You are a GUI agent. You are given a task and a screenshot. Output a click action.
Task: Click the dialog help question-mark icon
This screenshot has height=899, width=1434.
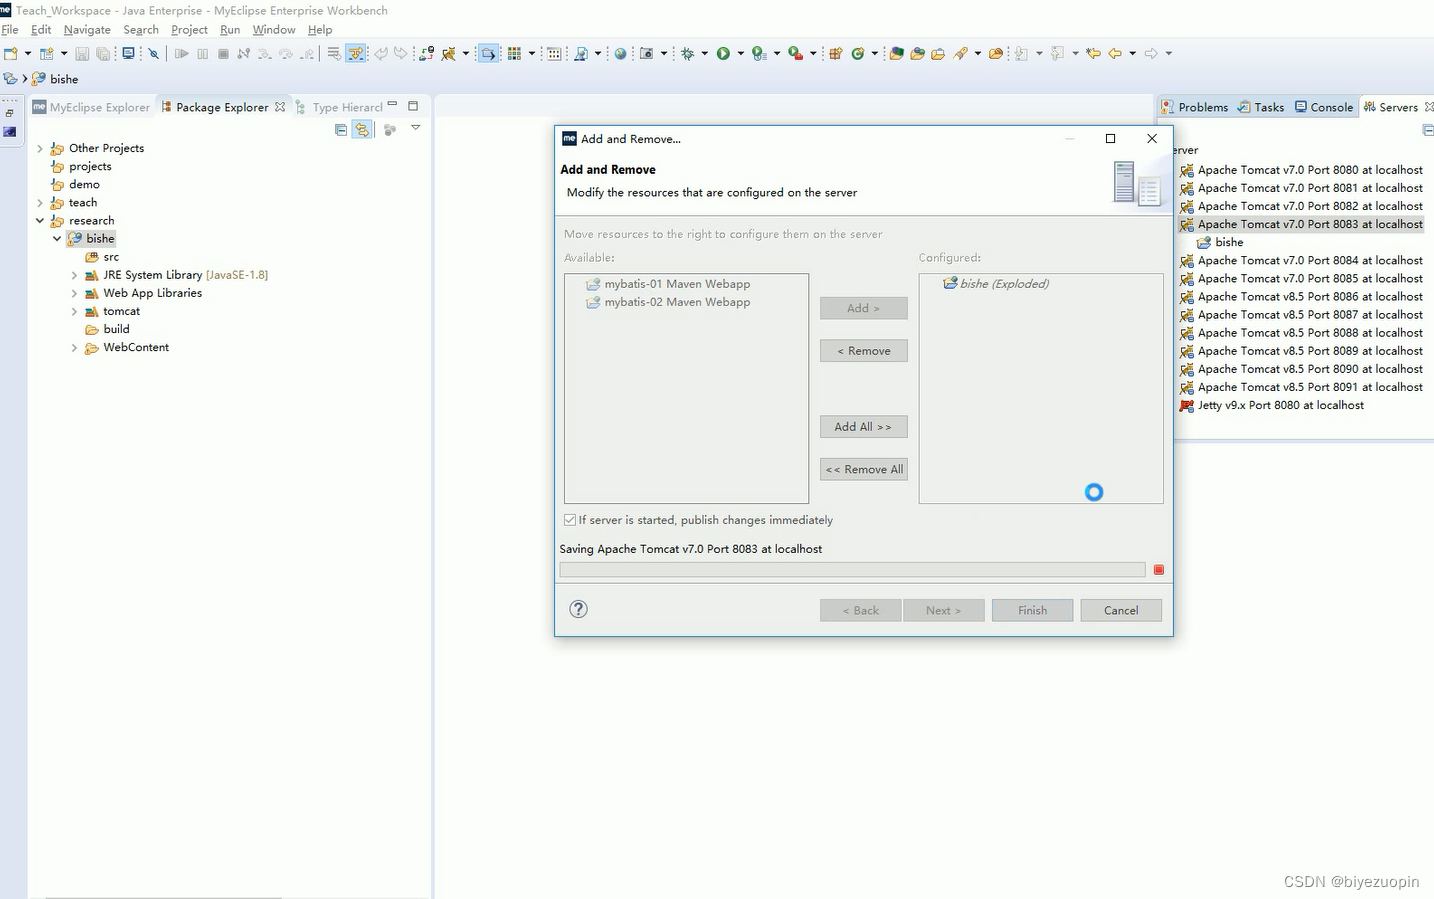point(578,609)
